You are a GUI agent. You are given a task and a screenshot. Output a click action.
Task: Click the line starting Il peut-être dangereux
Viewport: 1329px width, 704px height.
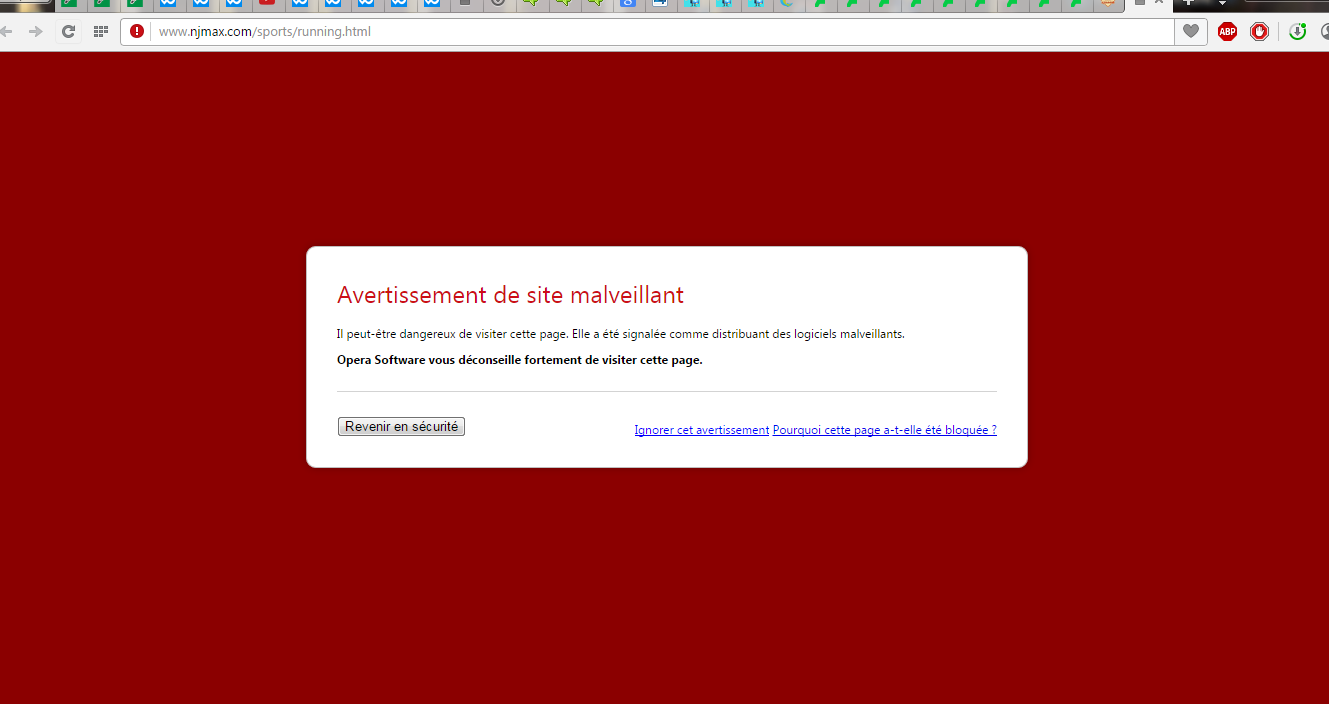620,334
